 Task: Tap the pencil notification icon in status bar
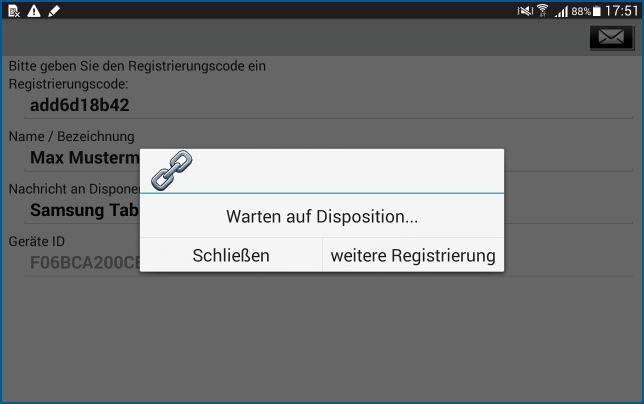click(x=54, y=10)
